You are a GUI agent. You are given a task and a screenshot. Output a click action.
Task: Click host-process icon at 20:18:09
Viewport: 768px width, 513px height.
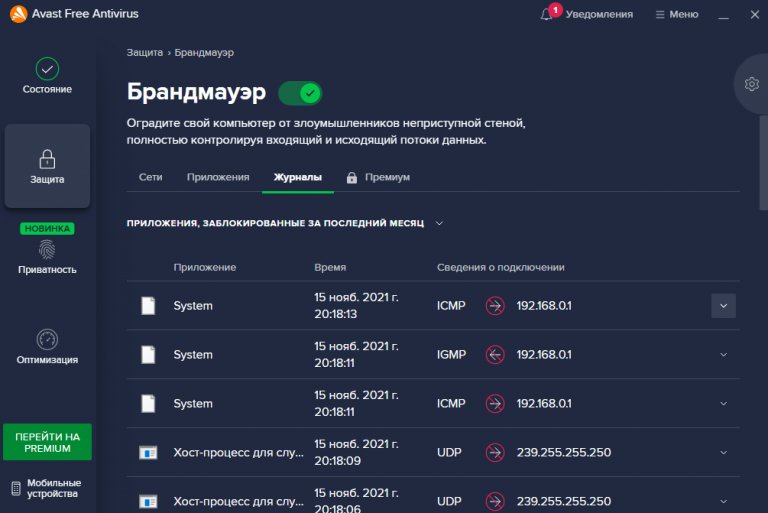tap(148, 453)
